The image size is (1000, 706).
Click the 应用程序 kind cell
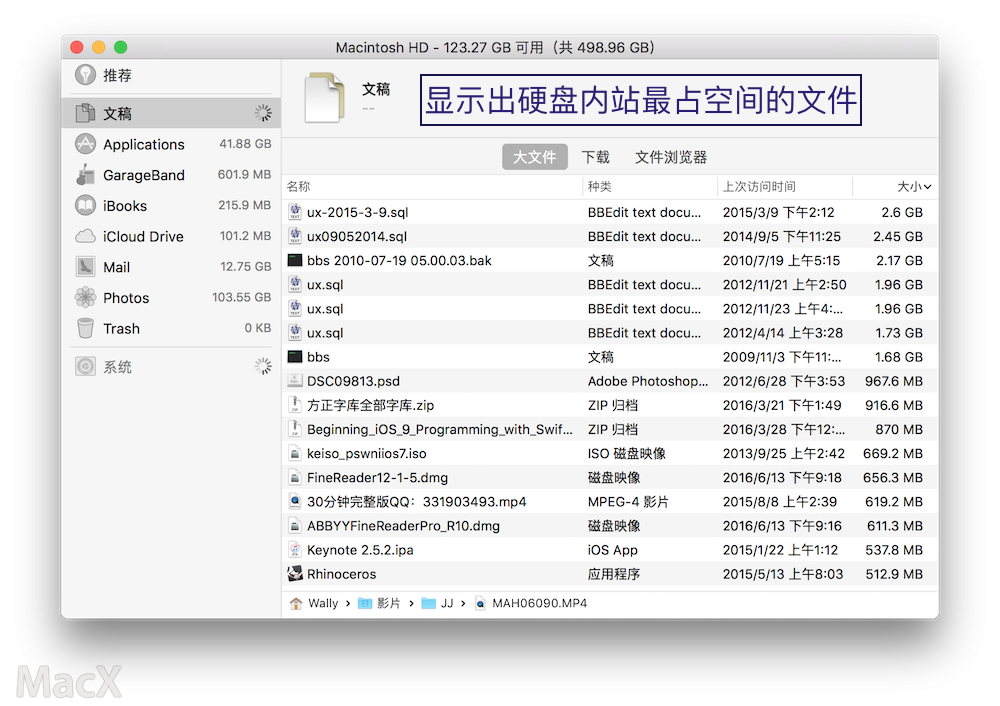tap(614, 574)
